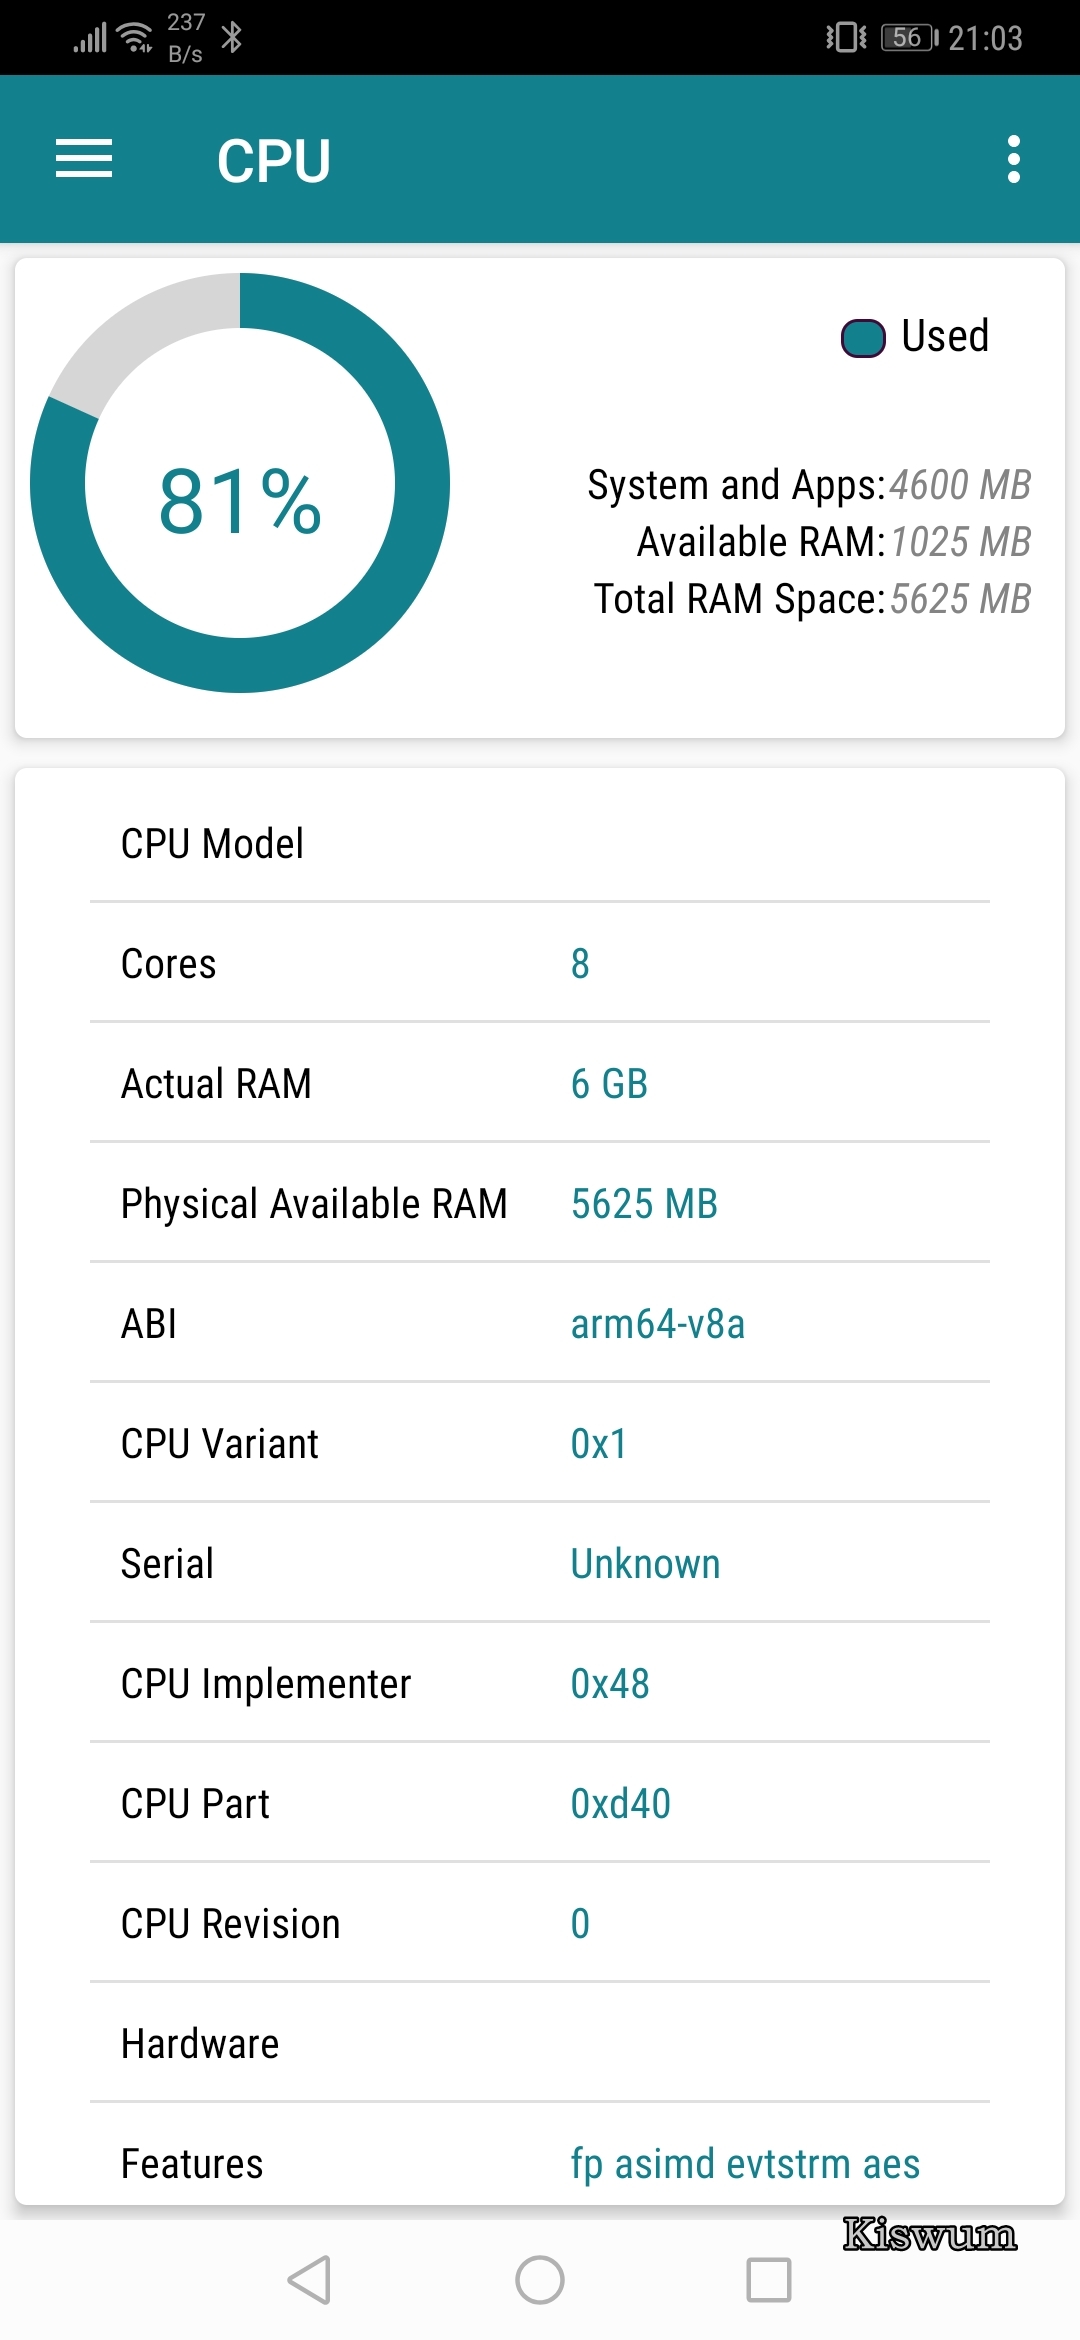
Task: Open the three-dot overflow menu
Action: (x=1014, y=159)
